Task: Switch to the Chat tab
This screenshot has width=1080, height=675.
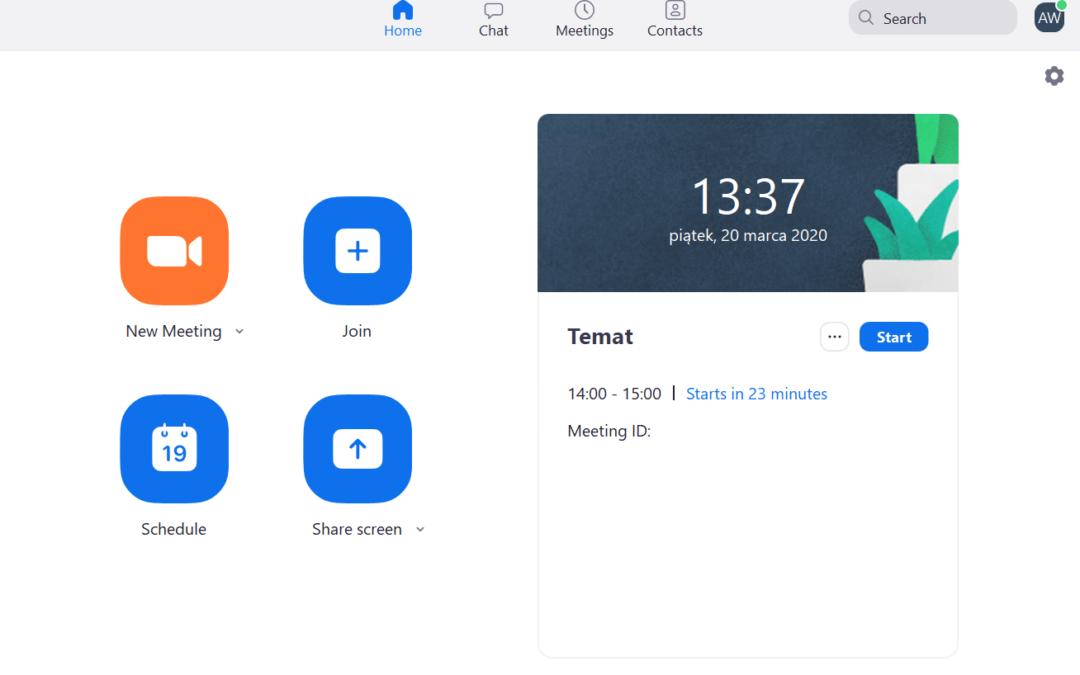Action: pyautogui.click(x=493, y=19)
